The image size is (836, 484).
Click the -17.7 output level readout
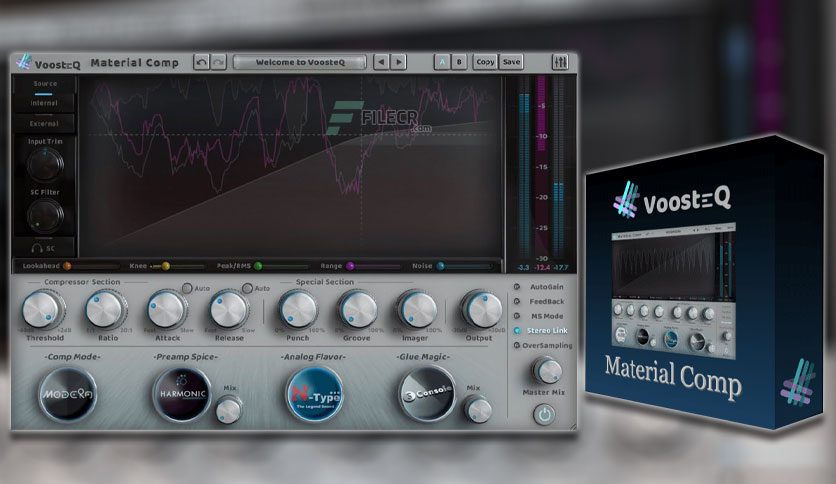(x=561, y=268)
